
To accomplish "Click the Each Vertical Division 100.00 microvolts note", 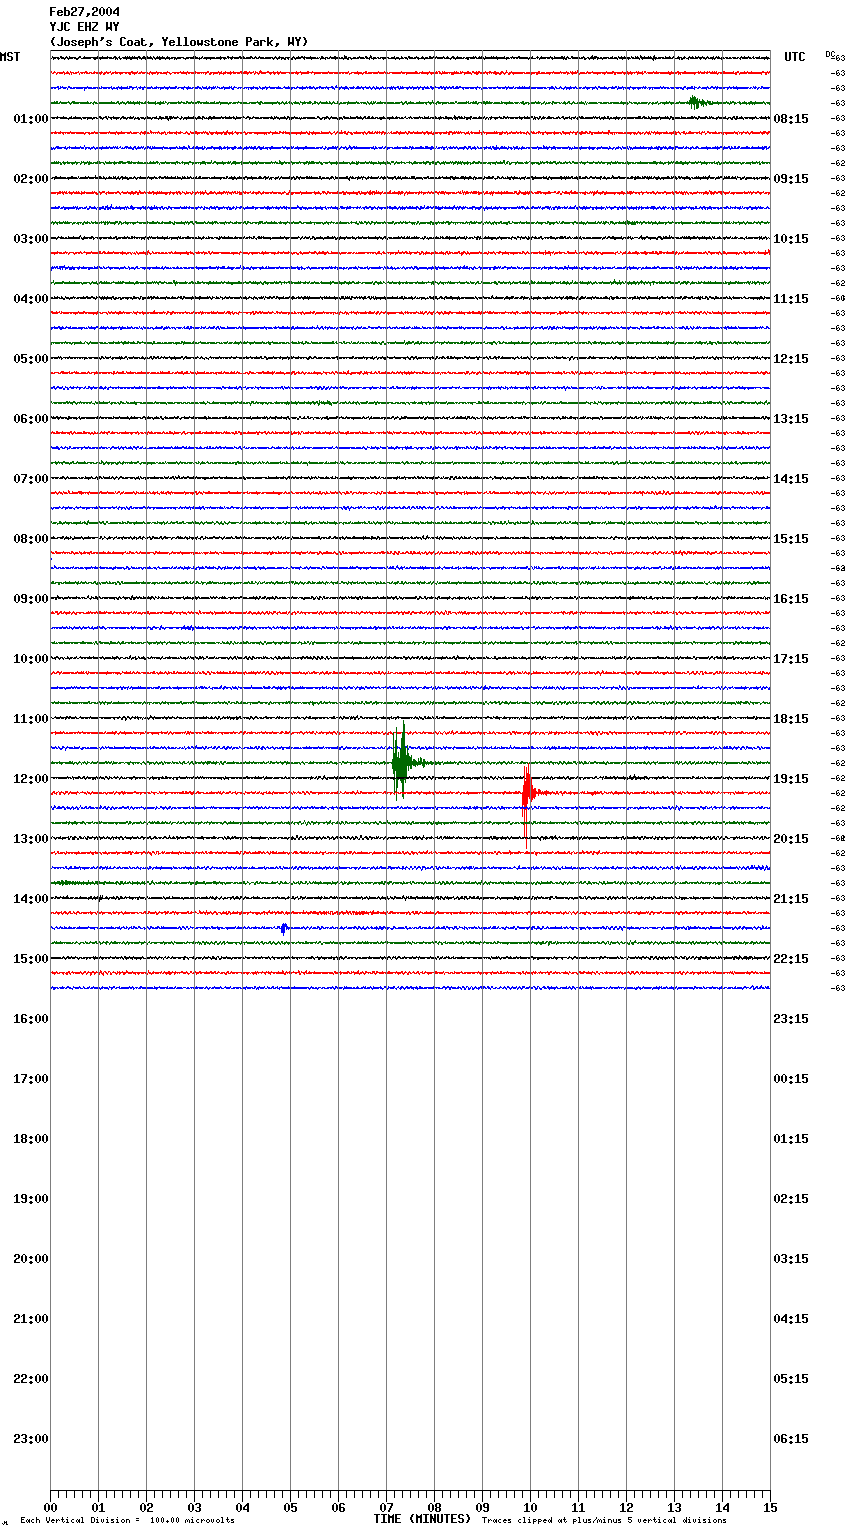I will point(127,1521).
